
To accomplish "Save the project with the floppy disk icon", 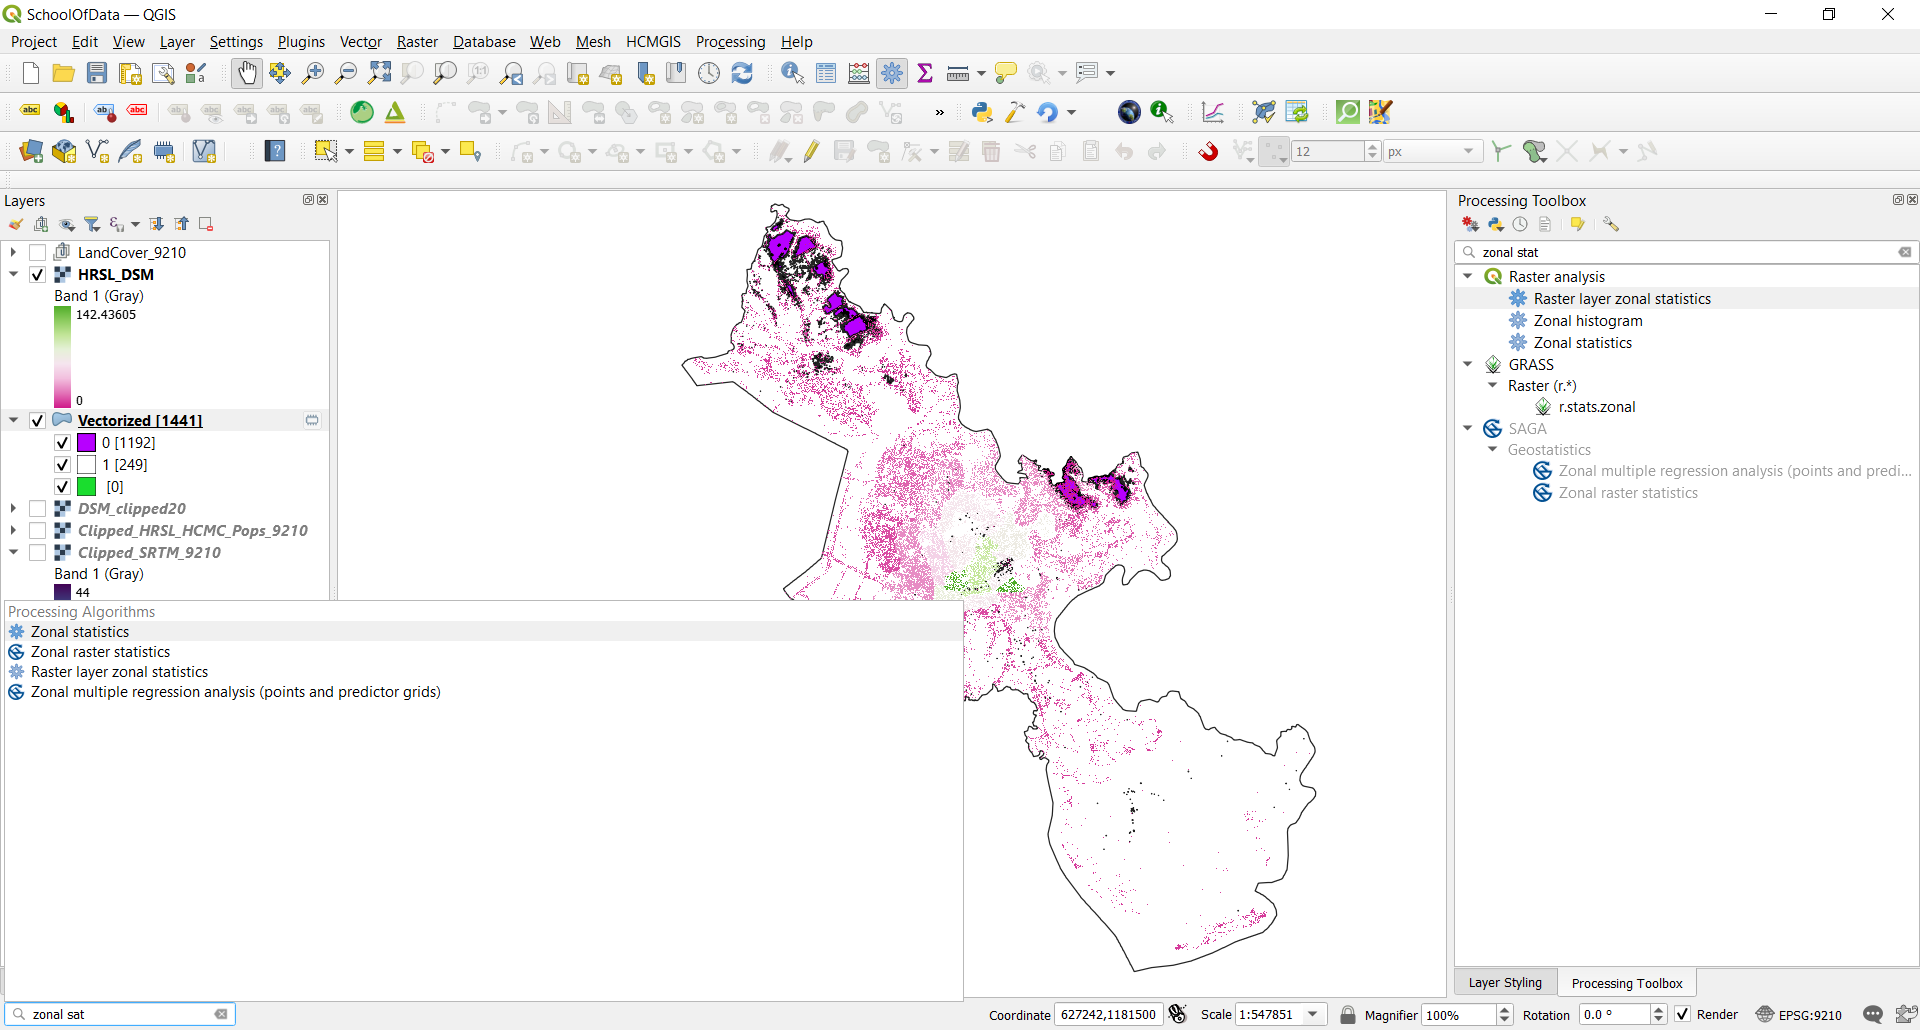I will coord(97,73).
